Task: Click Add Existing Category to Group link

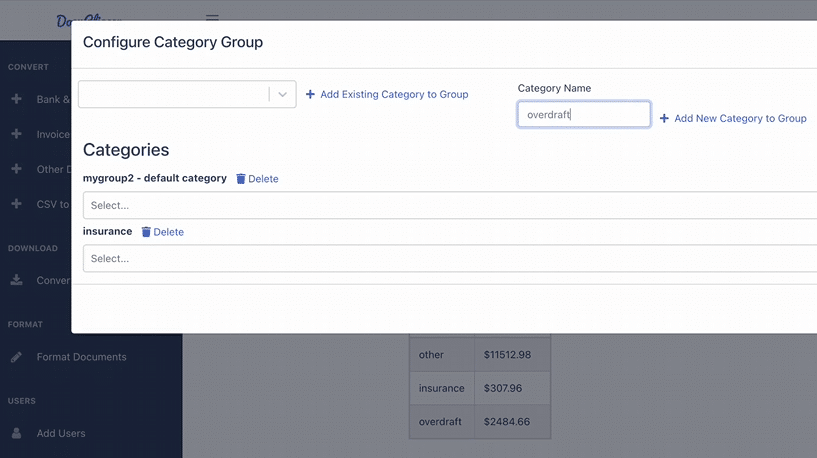Action: [394, 95]
